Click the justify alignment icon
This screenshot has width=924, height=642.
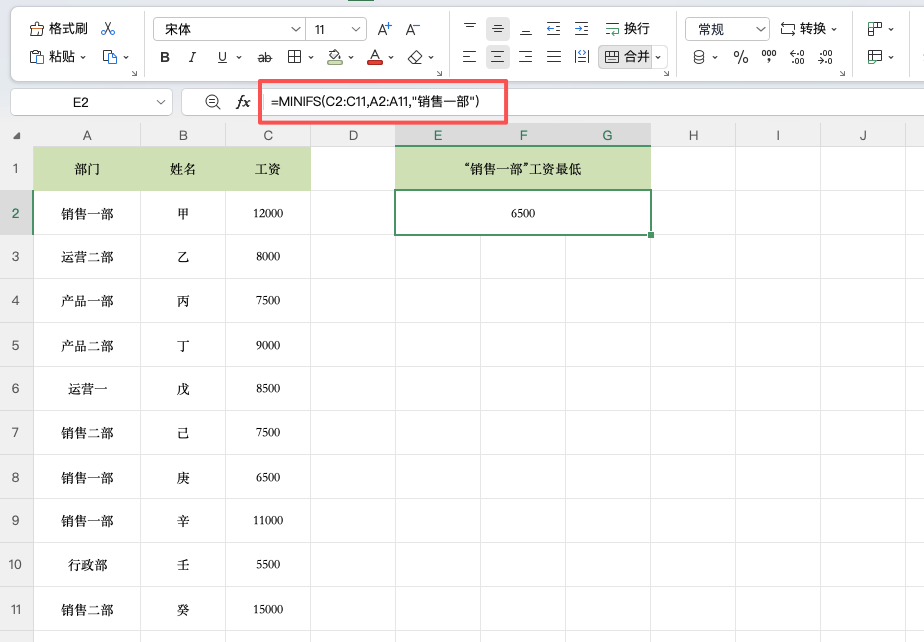tap(554, 57)
